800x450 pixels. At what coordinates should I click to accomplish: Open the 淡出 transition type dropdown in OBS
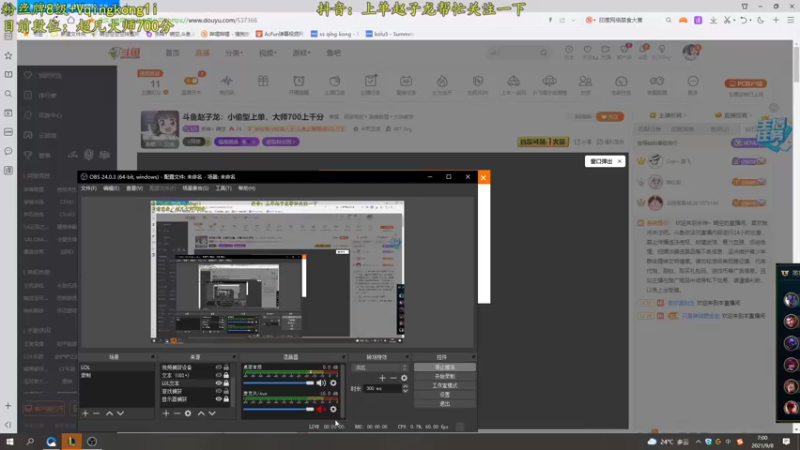tap(380, 367)
